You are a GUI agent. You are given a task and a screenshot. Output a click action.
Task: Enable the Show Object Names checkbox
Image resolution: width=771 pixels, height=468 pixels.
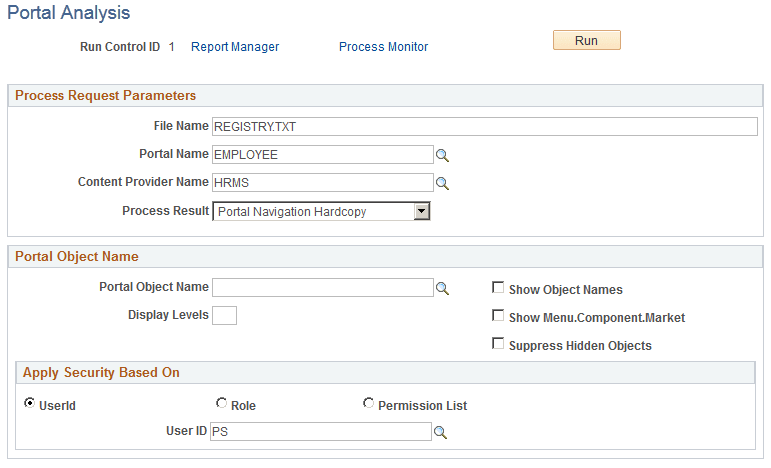pos(498,288)
